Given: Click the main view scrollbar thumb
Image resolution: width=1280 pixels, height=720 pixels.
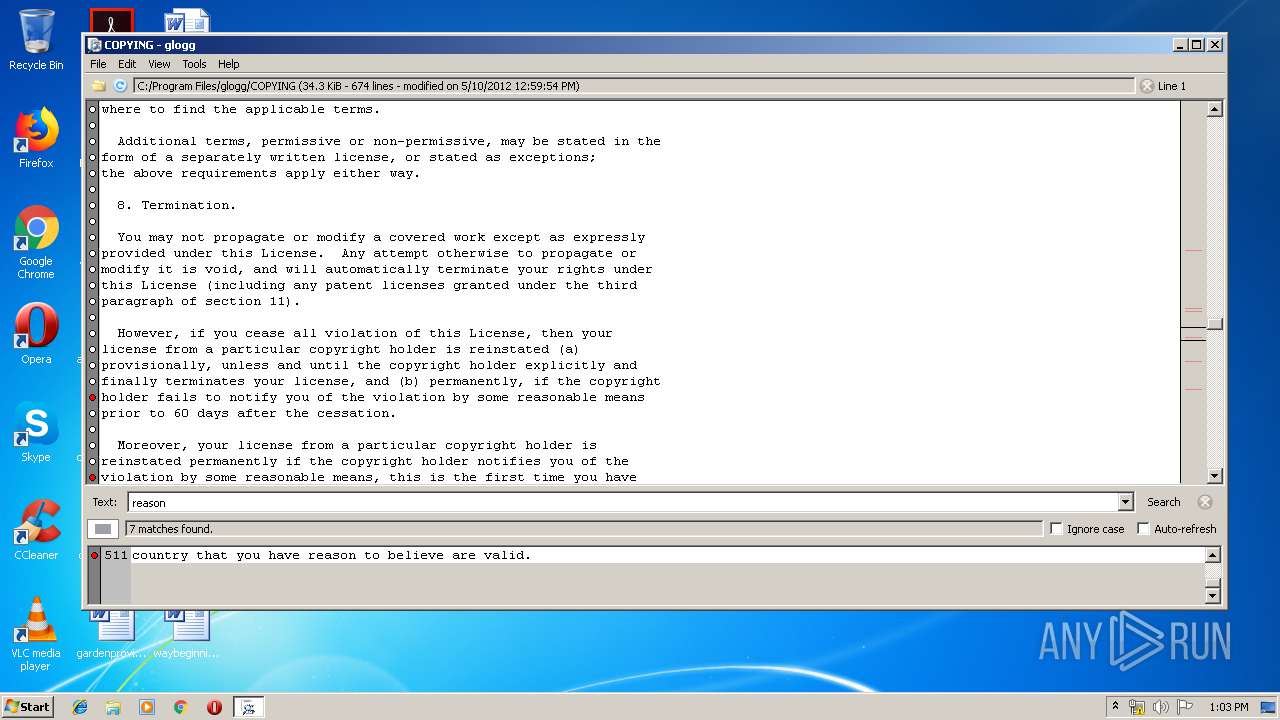Looking at the screenshot, I should [1215, 324].
